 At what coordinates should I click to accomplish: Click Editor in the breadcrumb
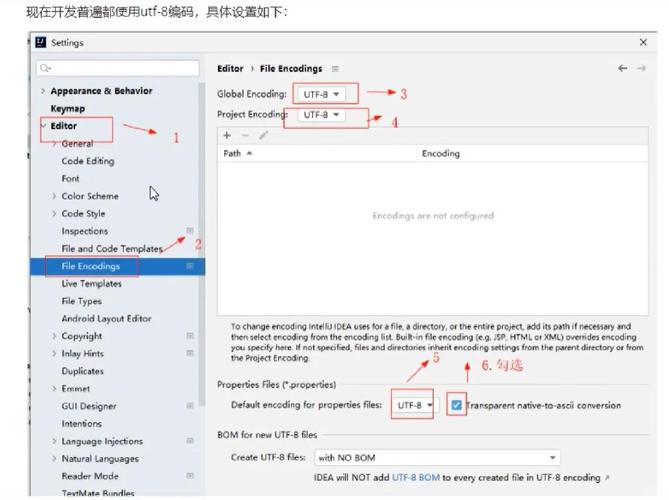point(230,69)
